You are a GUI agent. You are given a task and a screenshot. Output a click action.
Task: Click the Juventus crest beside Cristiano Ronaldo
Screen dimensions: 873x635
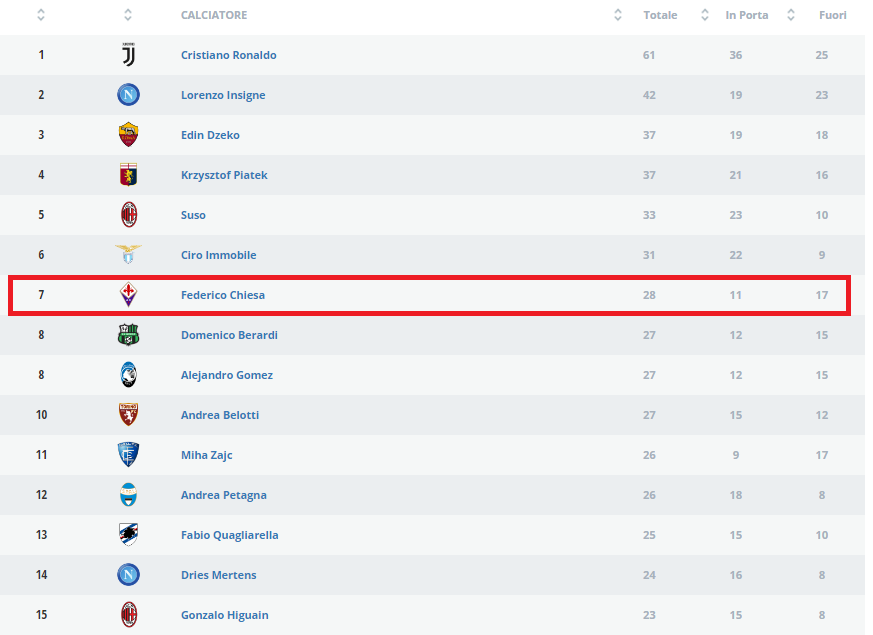click(129, 55)
